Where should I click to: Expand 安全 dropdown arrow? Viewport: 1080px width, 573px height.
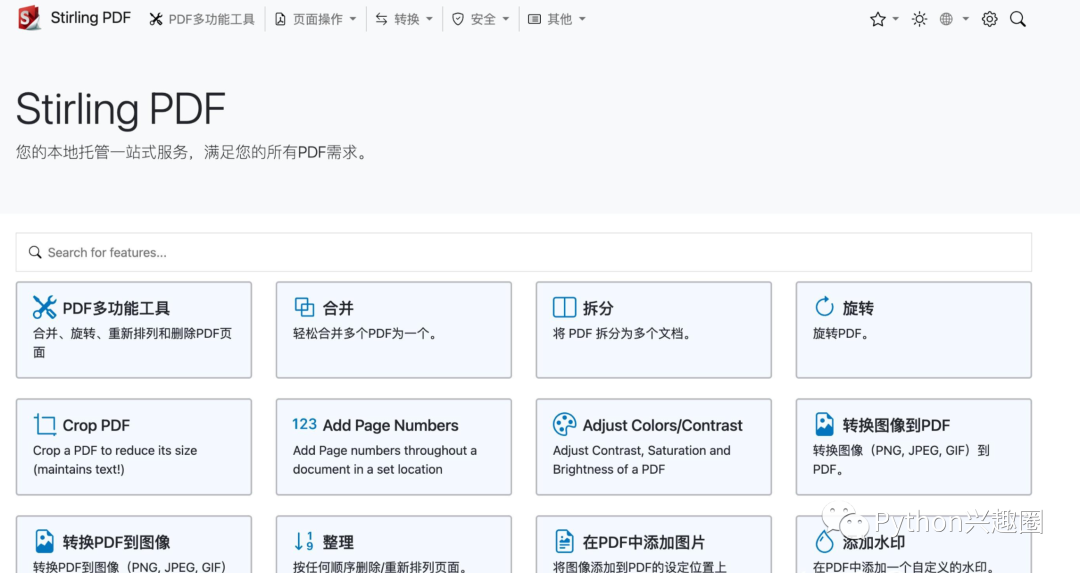click(506, 19)
